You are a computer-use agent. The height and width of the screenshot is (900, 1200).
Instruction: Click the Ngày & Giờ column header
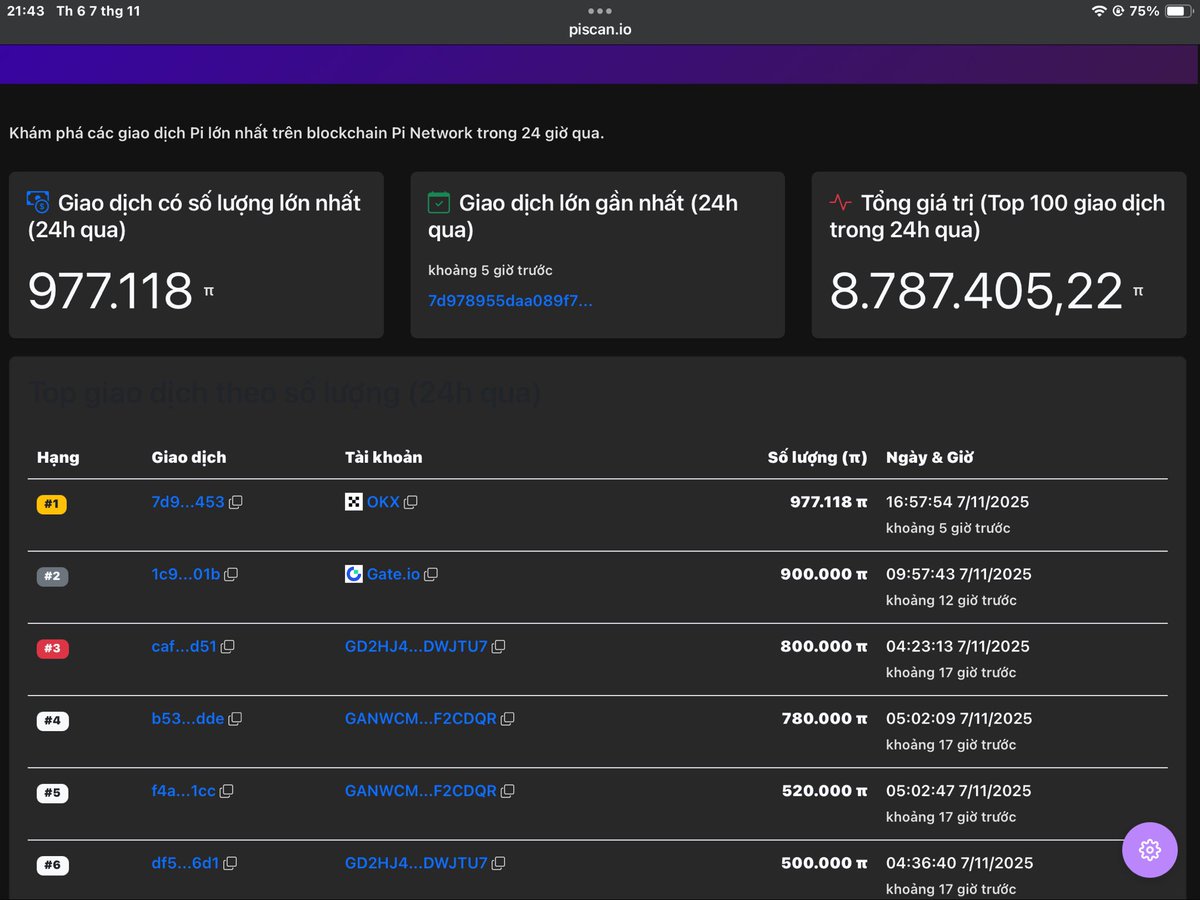tap(930, 457)
